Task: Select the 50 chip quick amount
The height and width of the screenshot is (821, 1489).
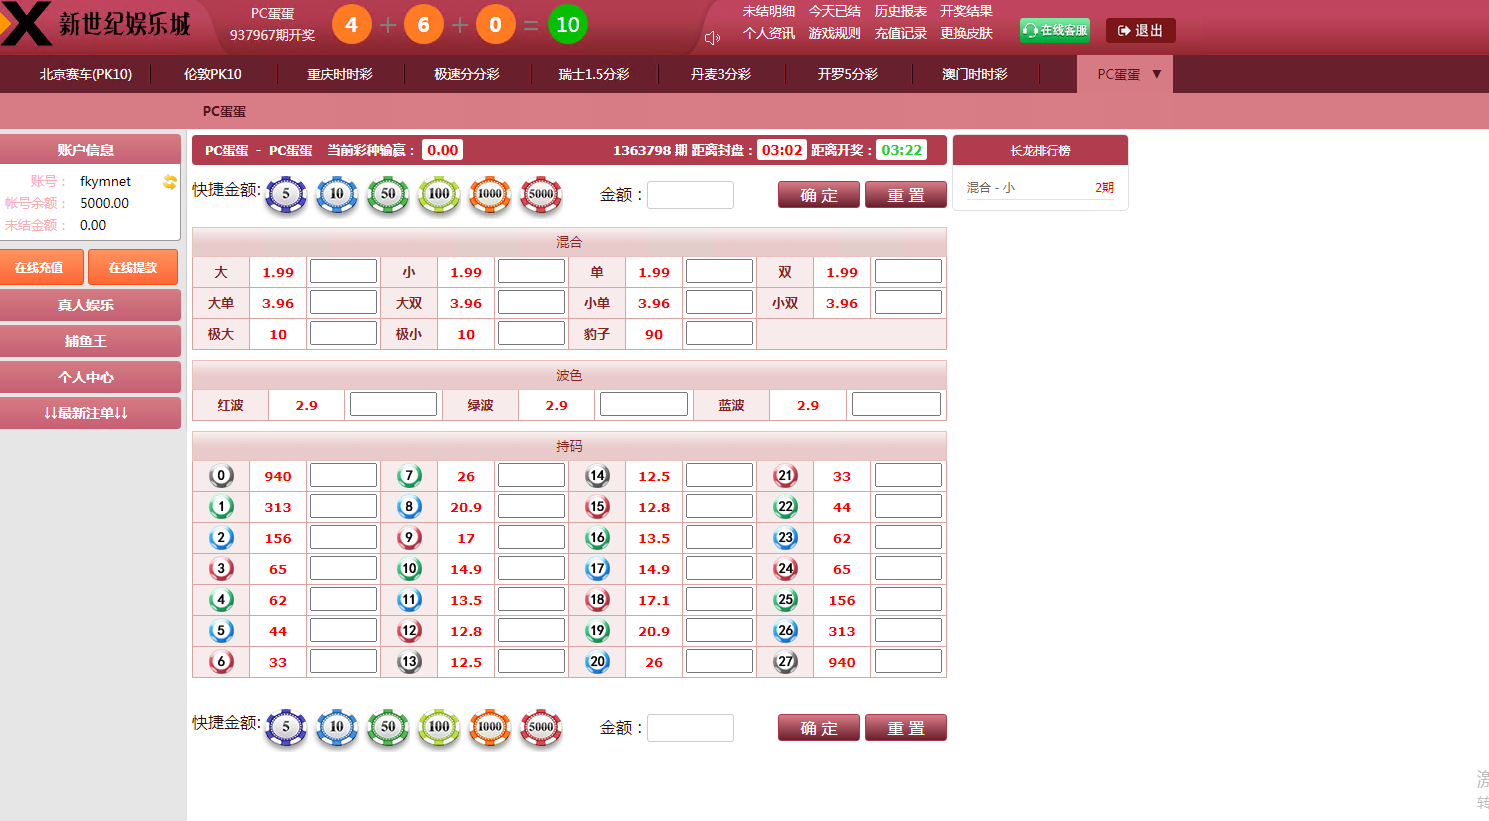Action: pos(388,195)
